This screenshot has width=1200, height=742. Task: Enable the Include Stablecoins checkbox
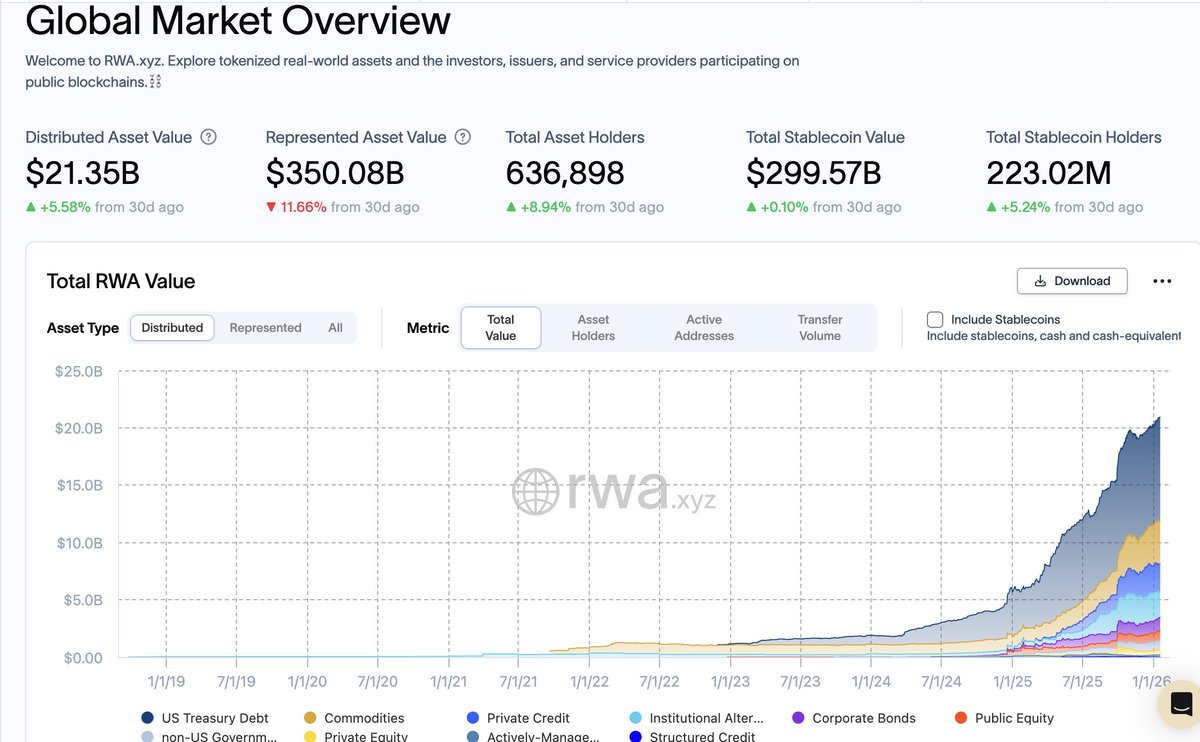point(935,320)
